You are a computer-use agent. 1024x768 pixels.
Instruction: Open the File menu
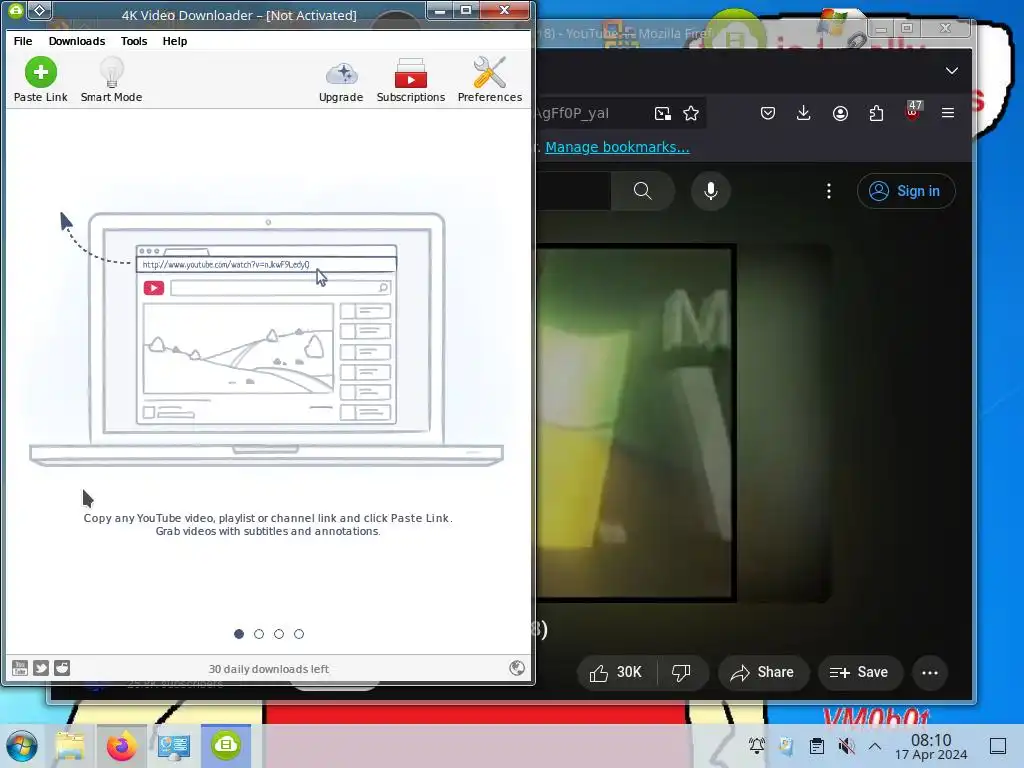click(23, 40)
